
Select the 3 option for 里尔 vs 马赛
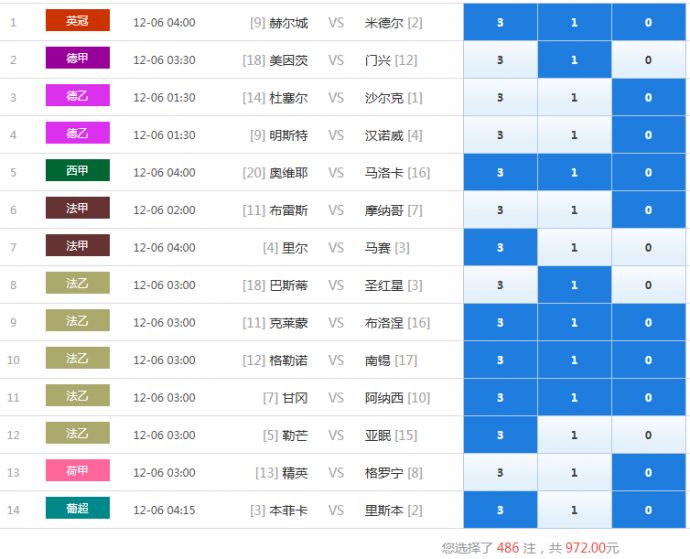coord(500,248)
